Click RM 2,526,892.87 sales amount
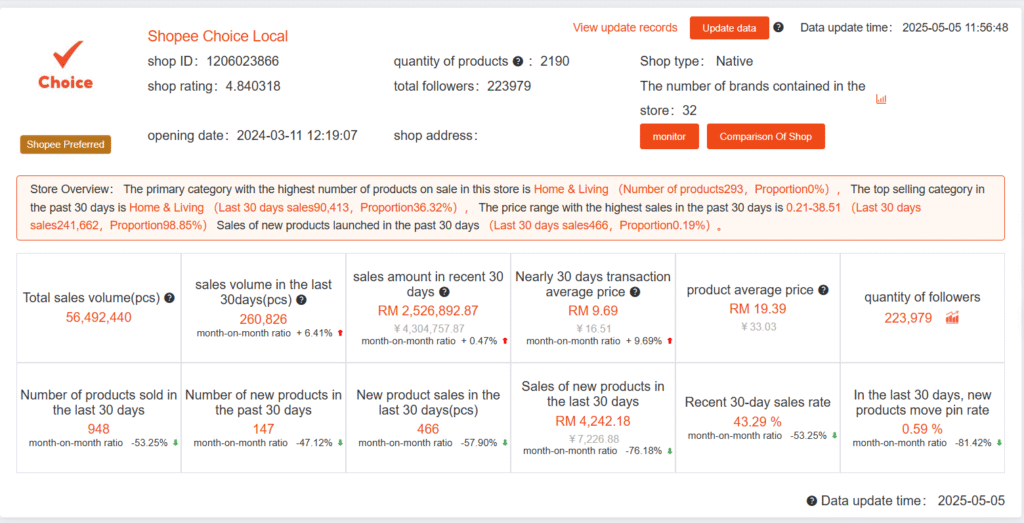The image size is (1024, 523). (x=428, y=311)
